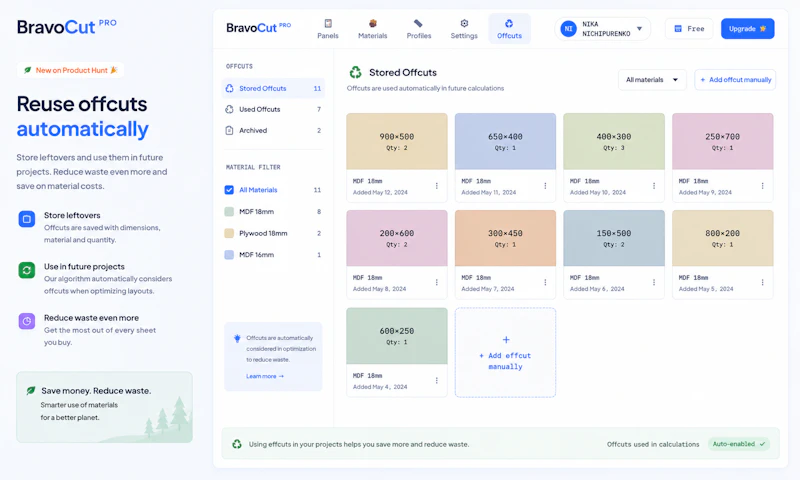Screen dimensions: 800x480
Task: Open options menu for 150×500 offcut
Action: [x=654, y=283]
